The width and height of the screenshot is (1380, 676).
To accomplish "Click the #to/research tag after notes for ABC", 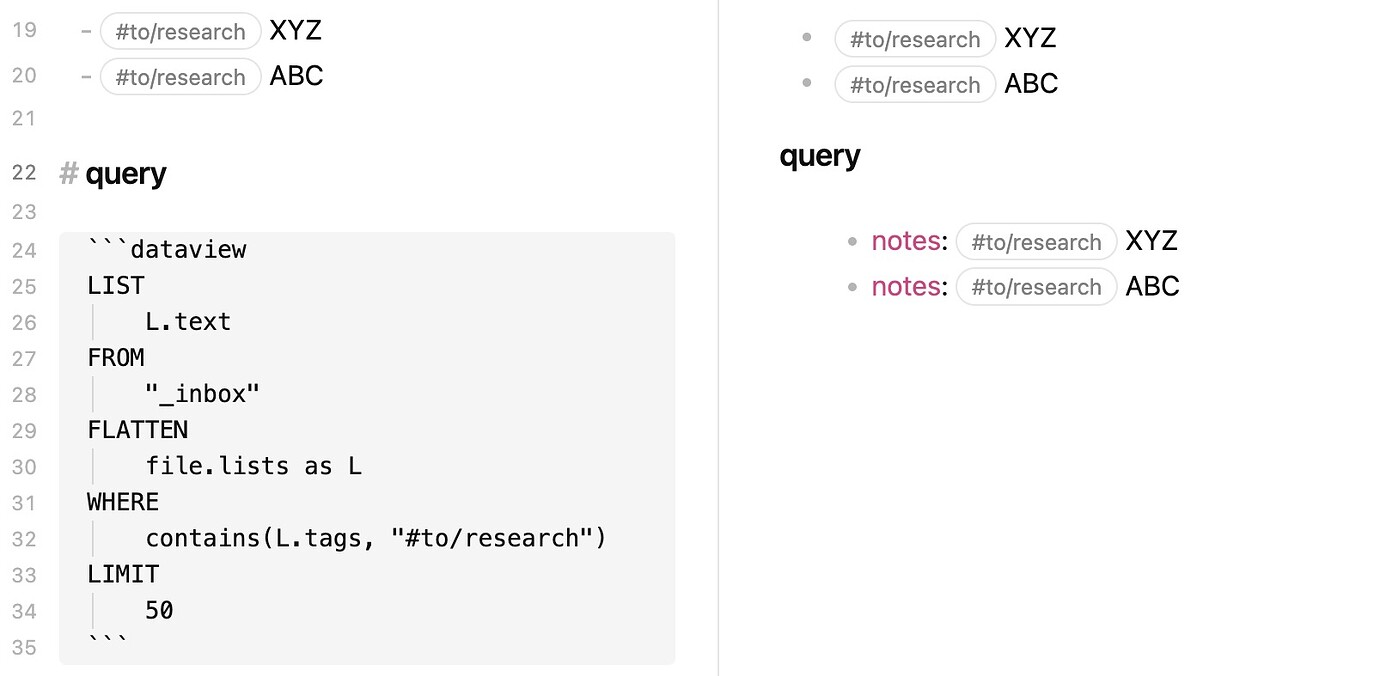I will [1036, 287].
